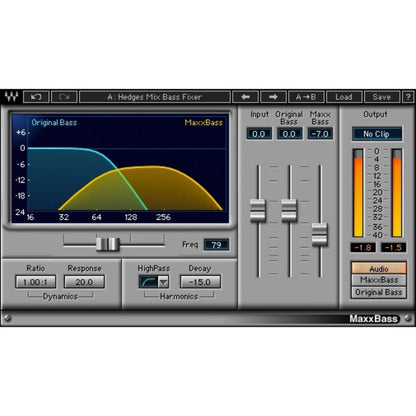Click the right output level meter
This screenshot has height=416, width=416.
point(397,193)
